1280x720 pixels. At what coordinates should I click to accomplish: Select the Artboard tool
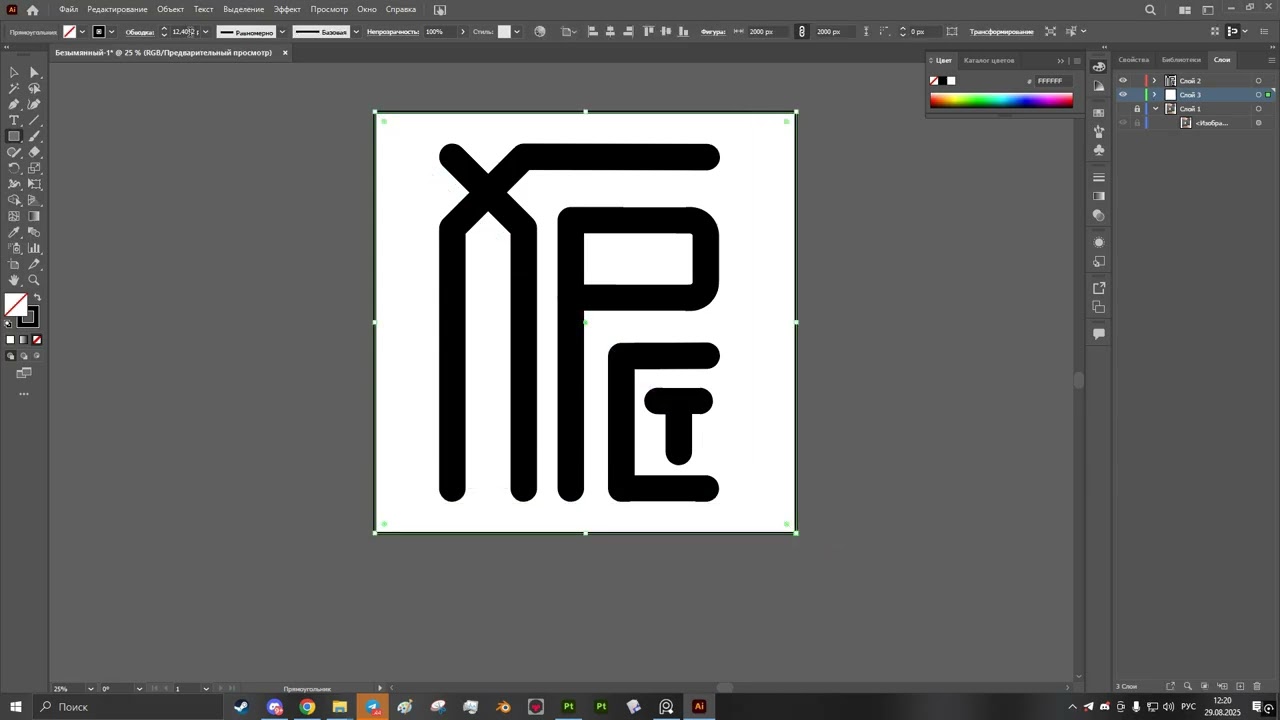click(x=14, y=264)
